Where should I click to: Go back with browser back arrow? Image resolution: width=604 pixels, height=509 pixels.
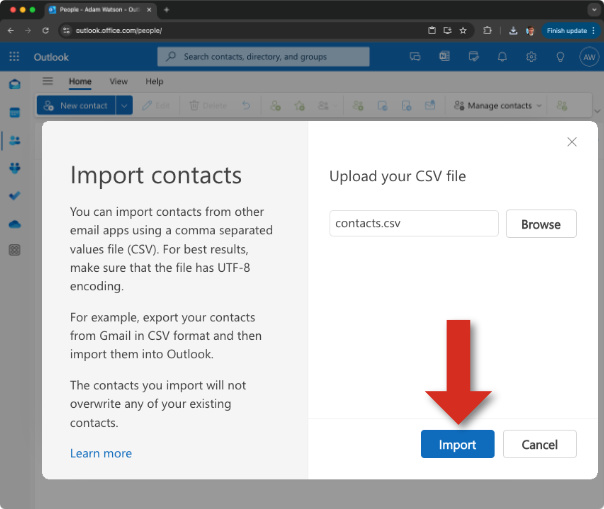tap(11, 30)
